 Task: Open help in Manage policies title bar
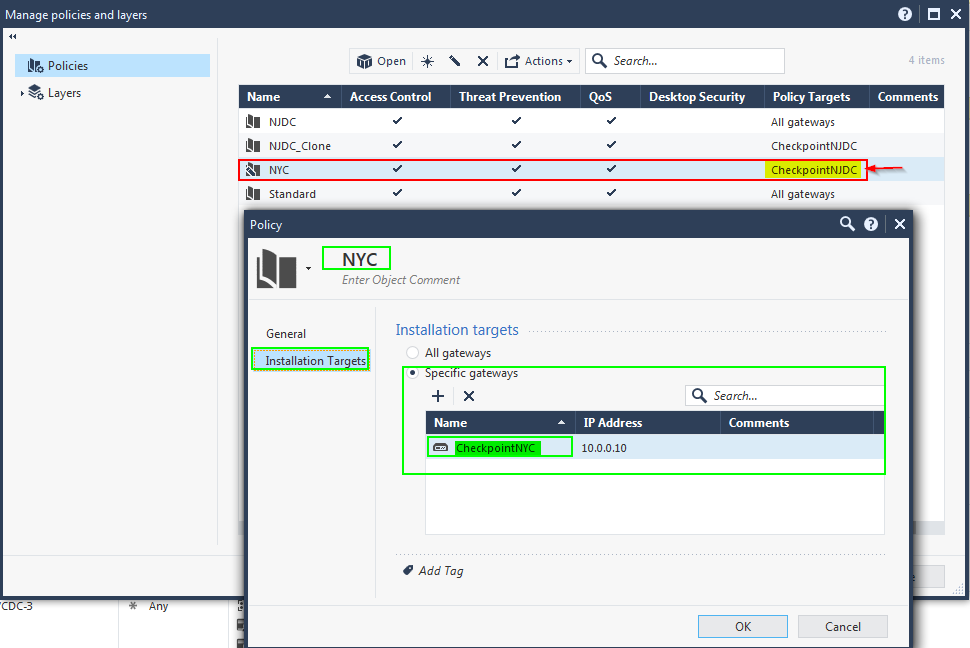click(905, 14)
